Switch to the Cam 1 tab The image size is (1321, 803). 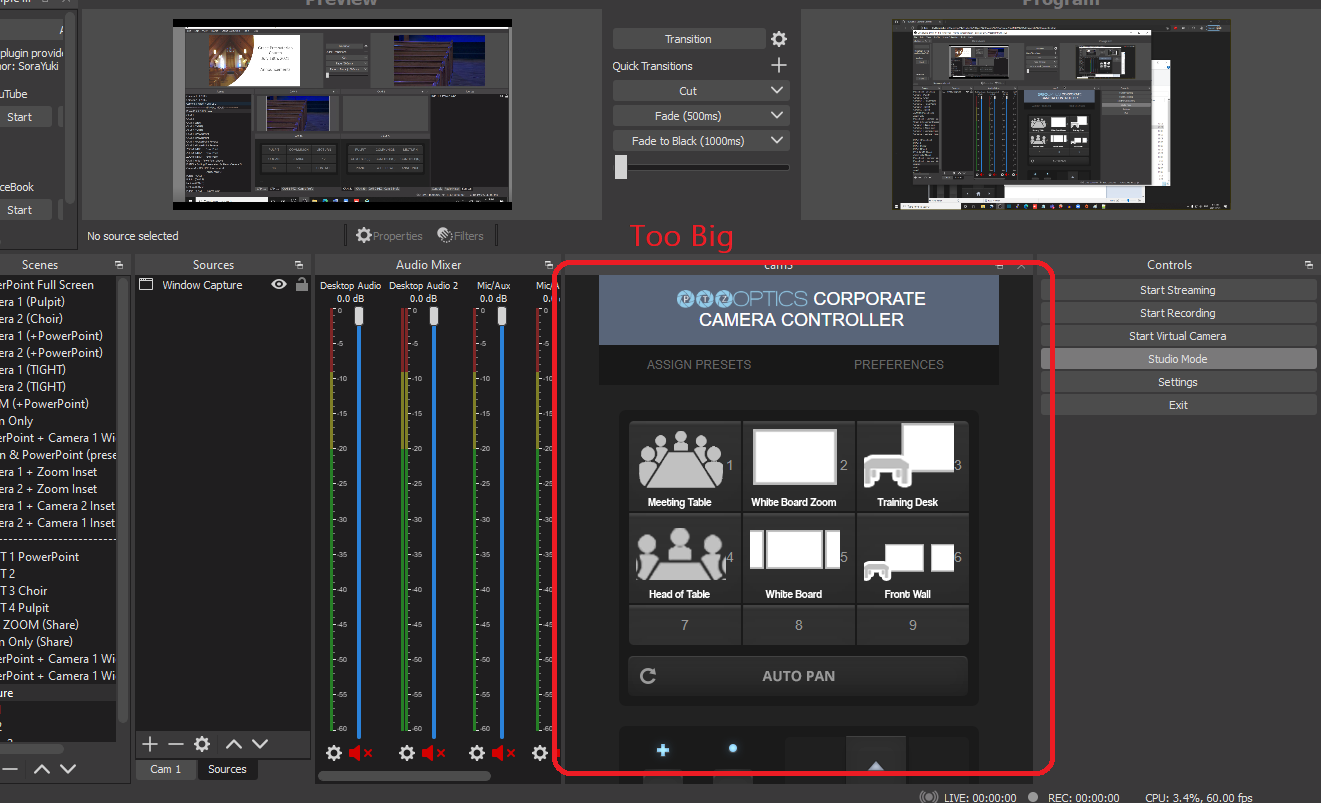(166, 769)
